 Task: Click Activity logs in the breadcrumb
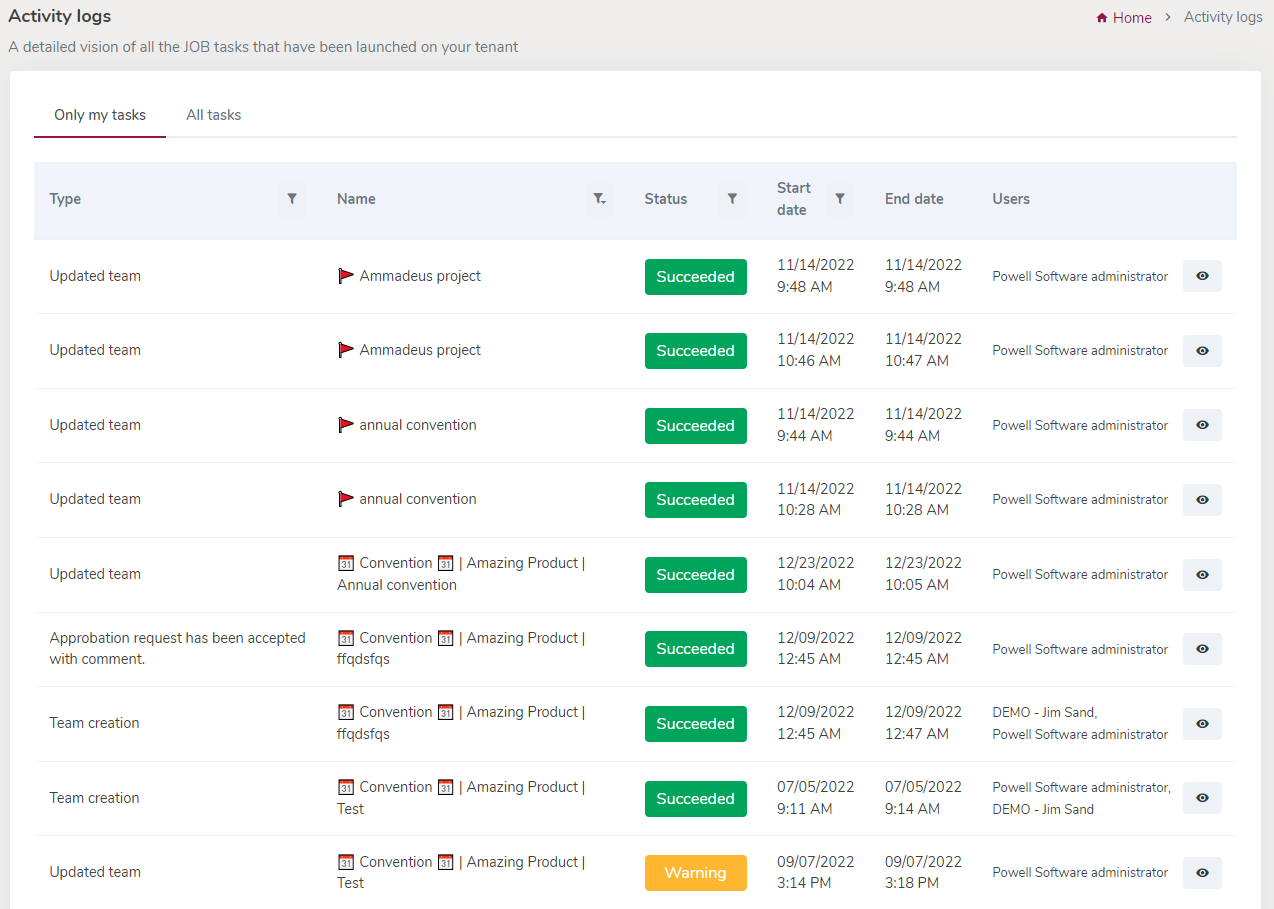[1223, 17]
